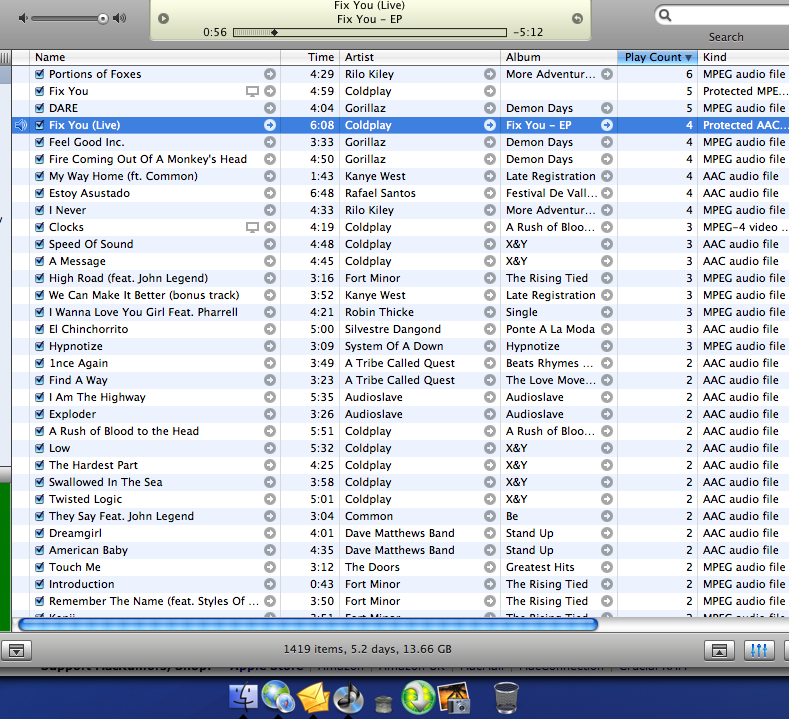Open Finder from the dock
Viewport: 789px width, 719px height.
[244, 696]
